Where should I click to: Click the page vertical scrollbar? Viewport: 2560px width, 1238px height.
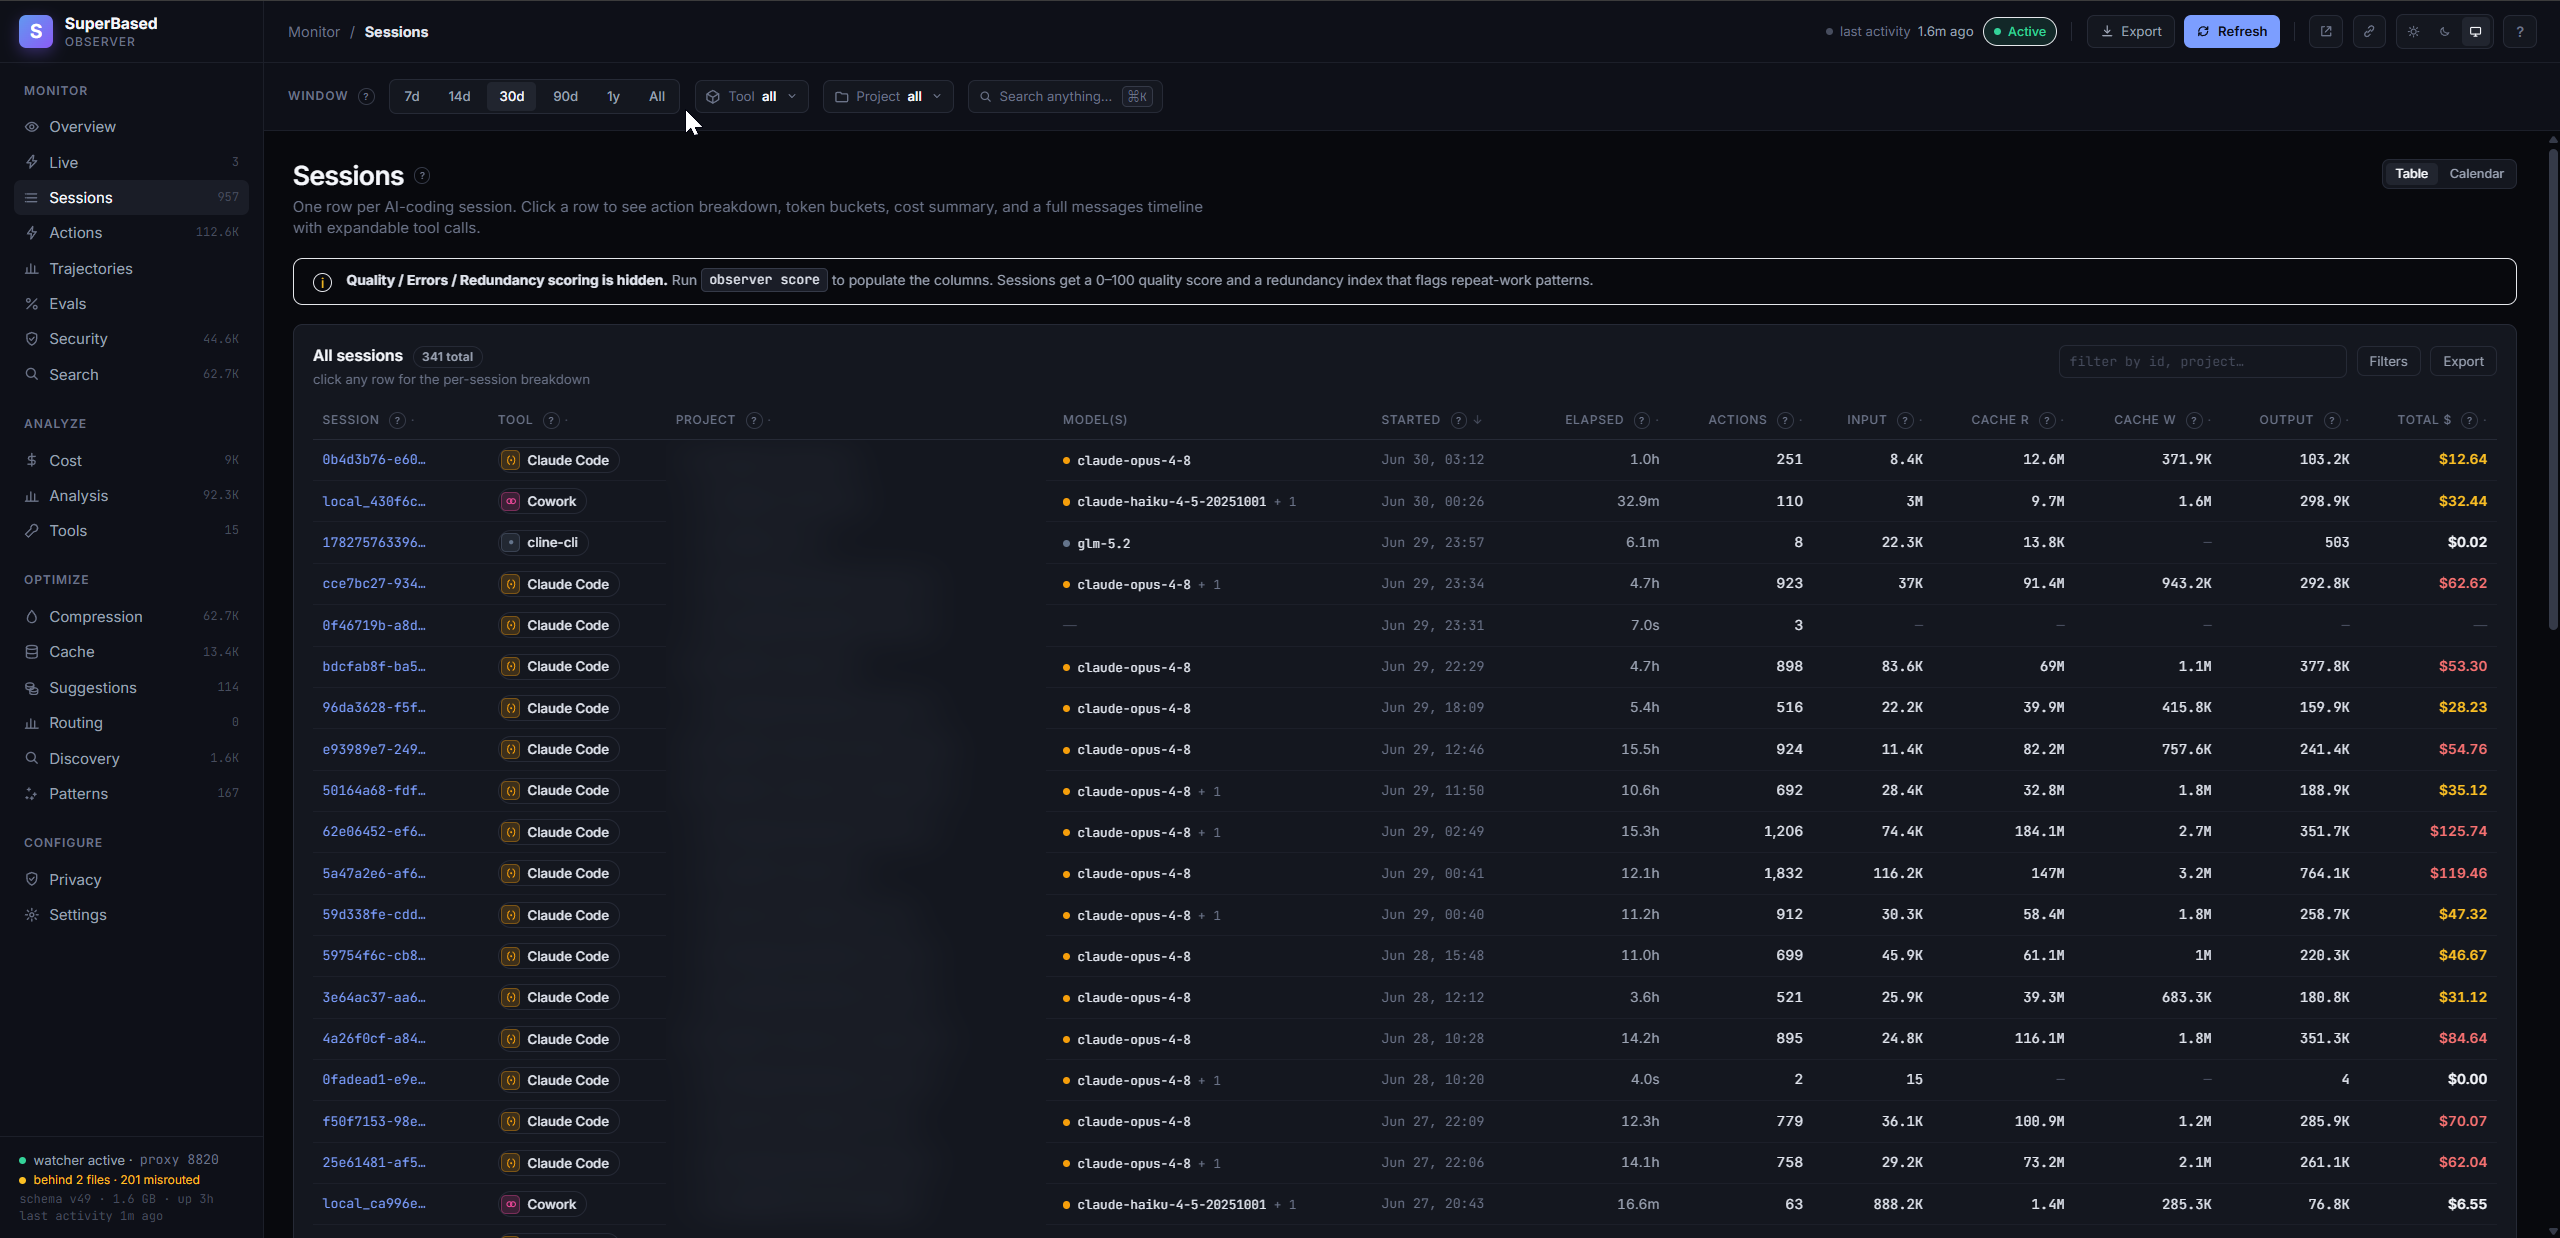[x=2553, y=390]
